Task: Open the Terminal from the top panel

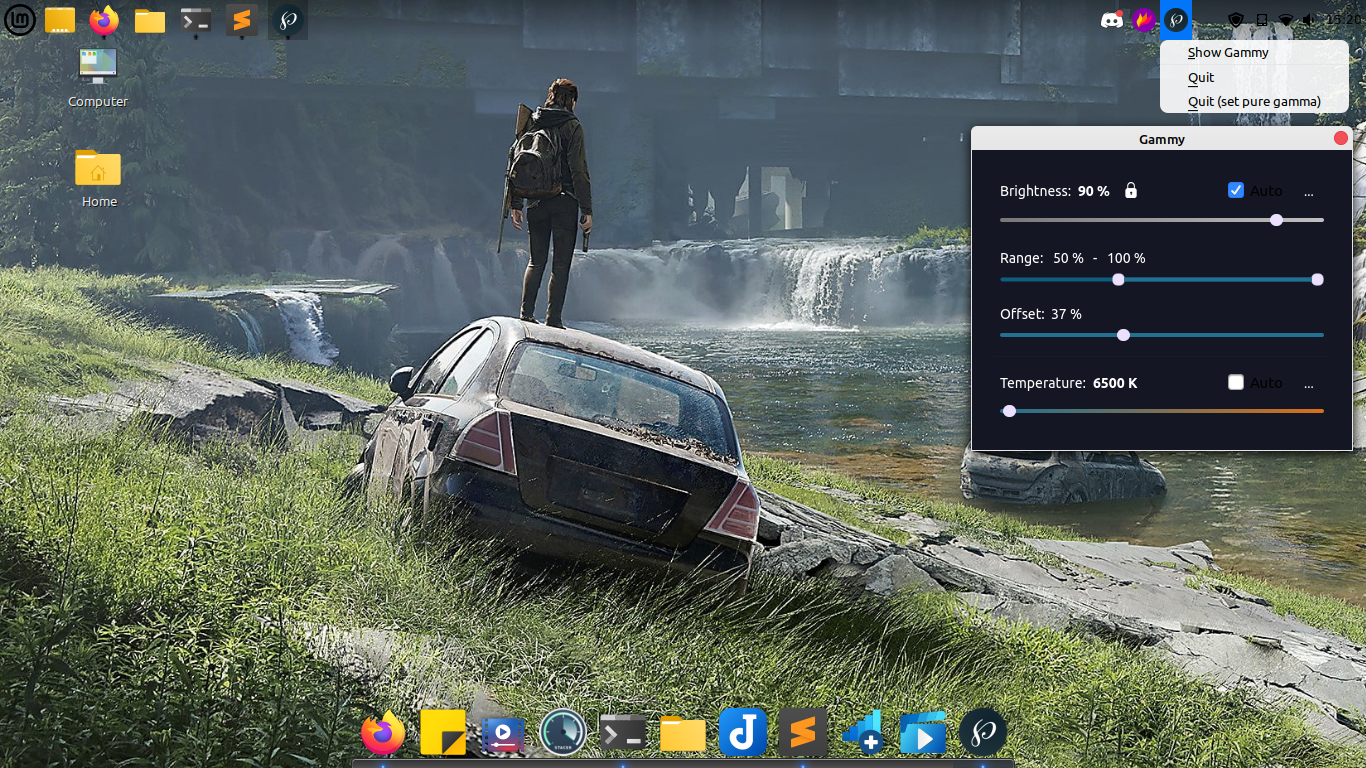Action: (195, 19)
